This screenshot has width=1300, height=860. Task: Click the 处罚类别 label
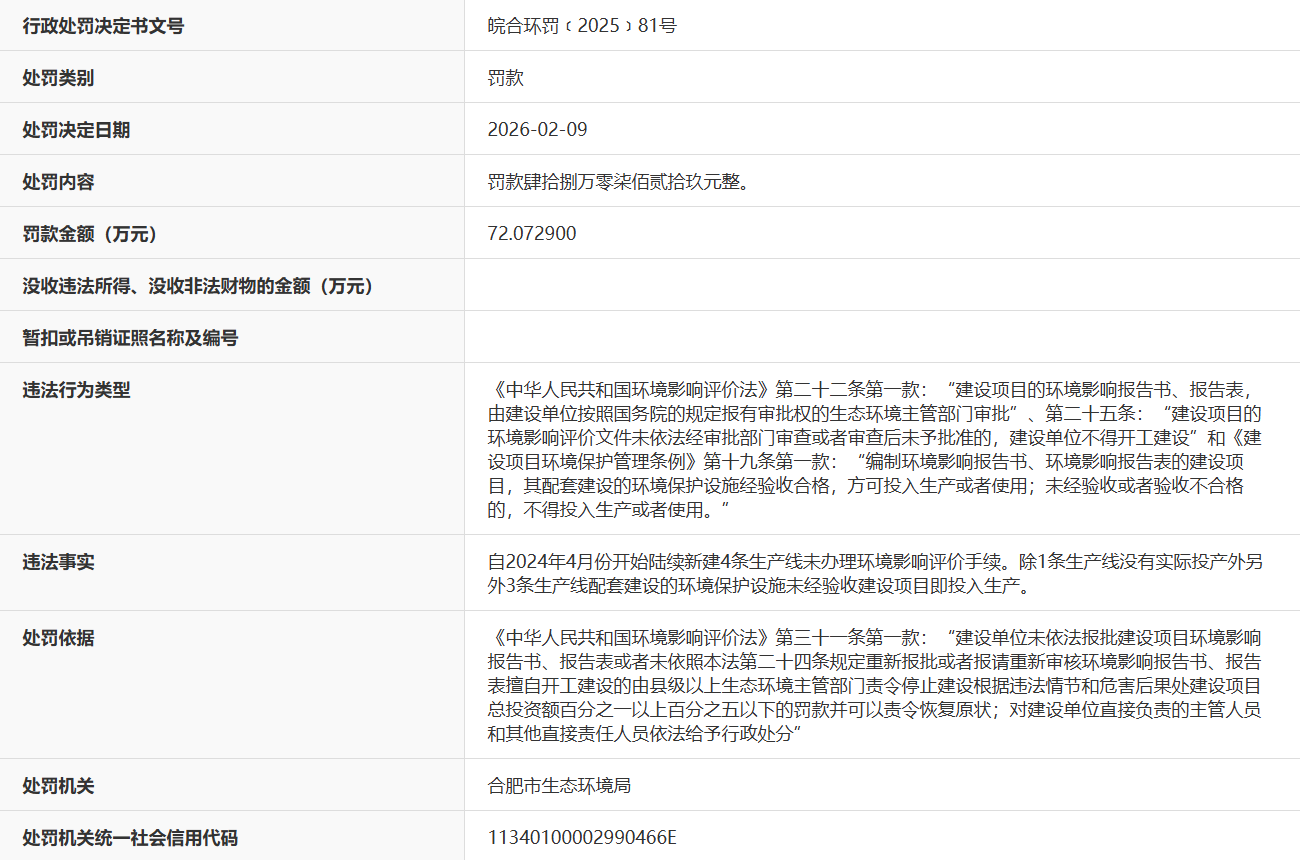pyautogui.click(x=58, y=78)
